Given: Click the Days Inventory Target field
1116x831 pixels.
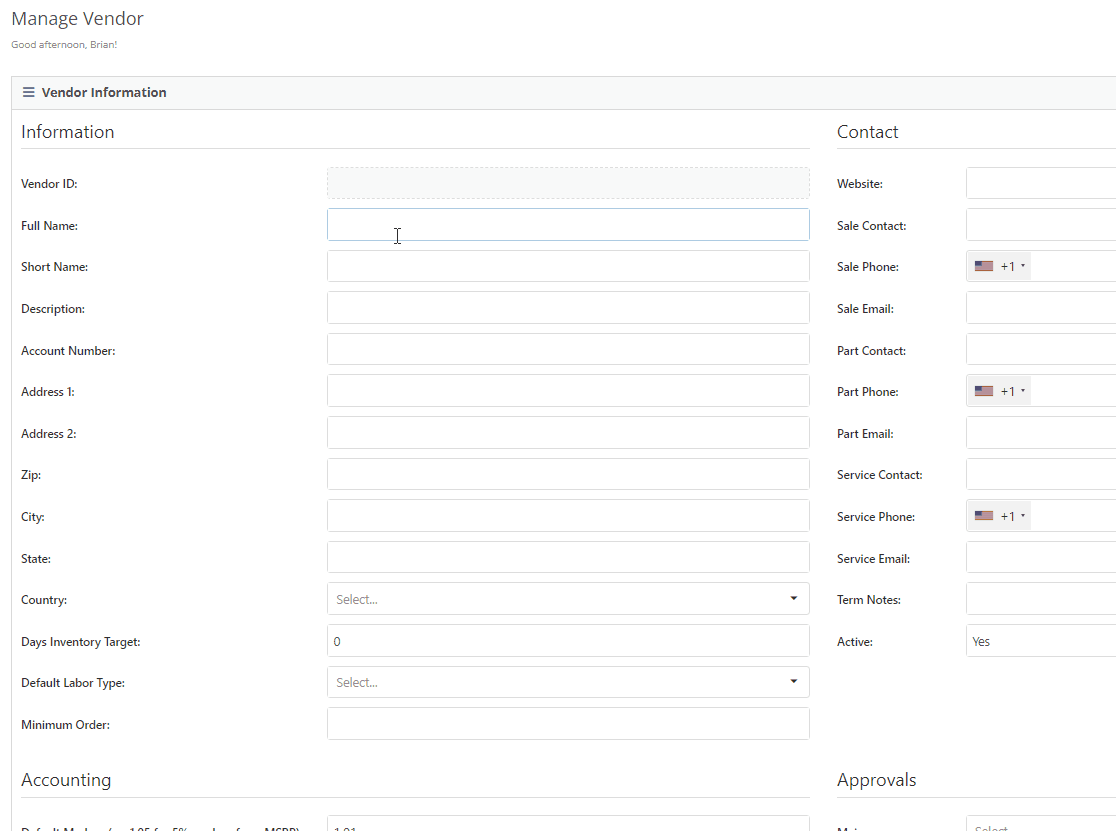Looking at the screenshot, I should coord(568,641).
